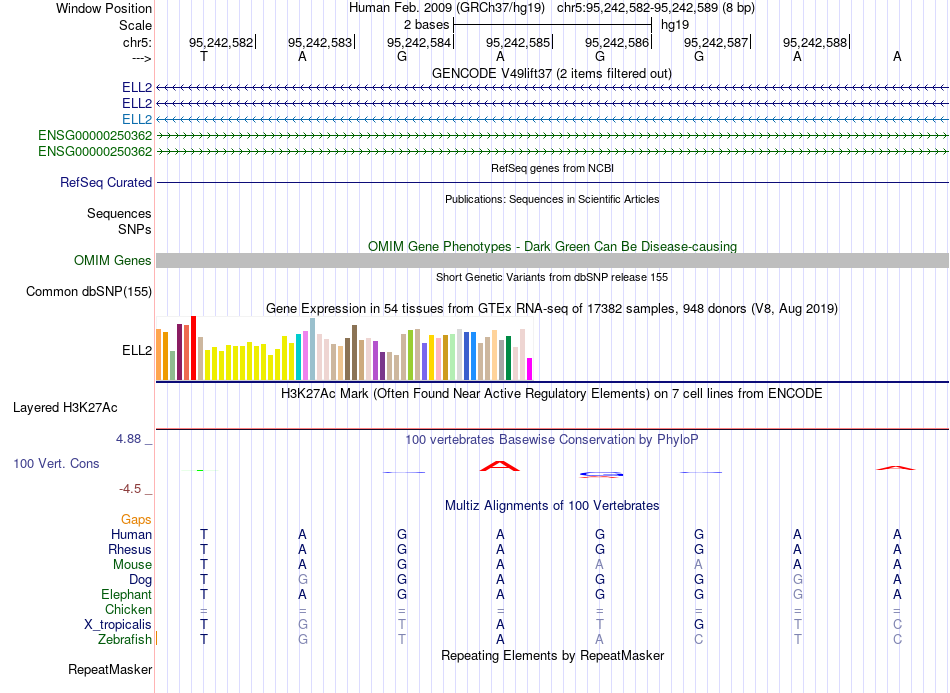Select the Dog species label

click(141, 580)
